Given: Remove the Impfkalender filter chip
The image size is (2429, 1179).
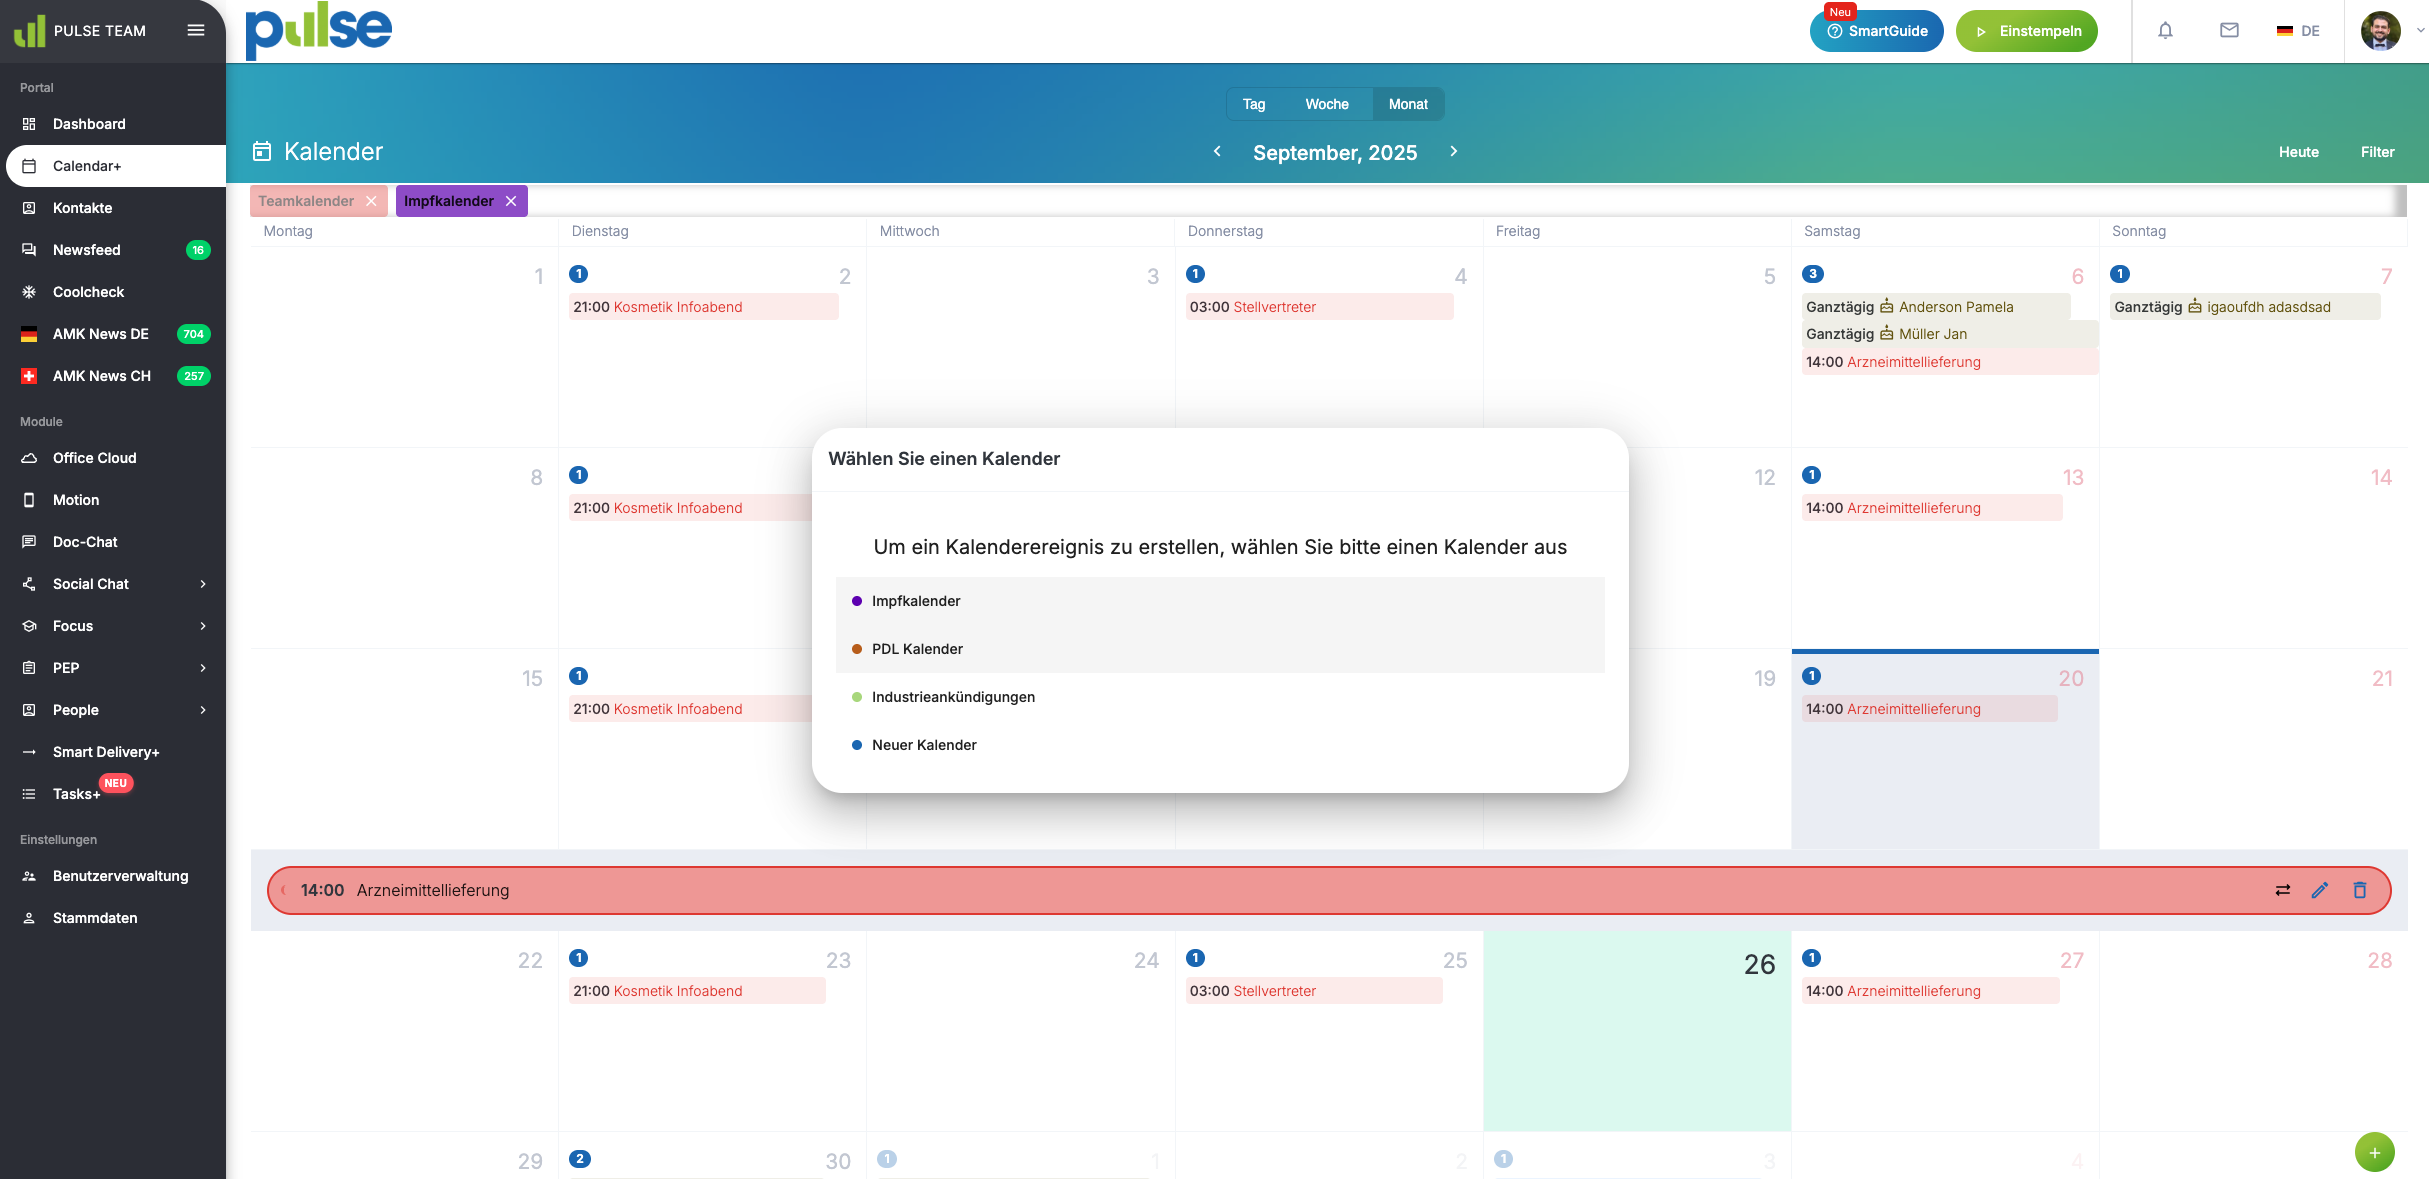Looking at the screenshot, I should [511, 201].
